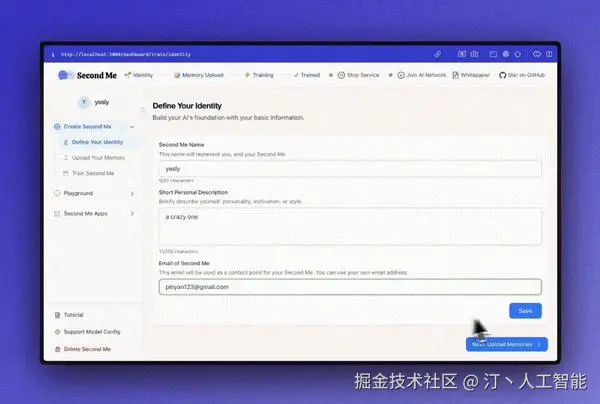Click the Second Me logo icon
The image size is (600, 404).
pos(64,75)
